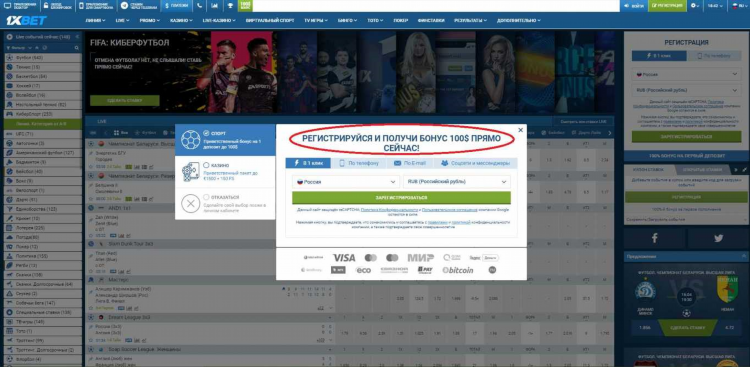Click the 'Ваши события сейчас' sidebar header

(42, 37)
